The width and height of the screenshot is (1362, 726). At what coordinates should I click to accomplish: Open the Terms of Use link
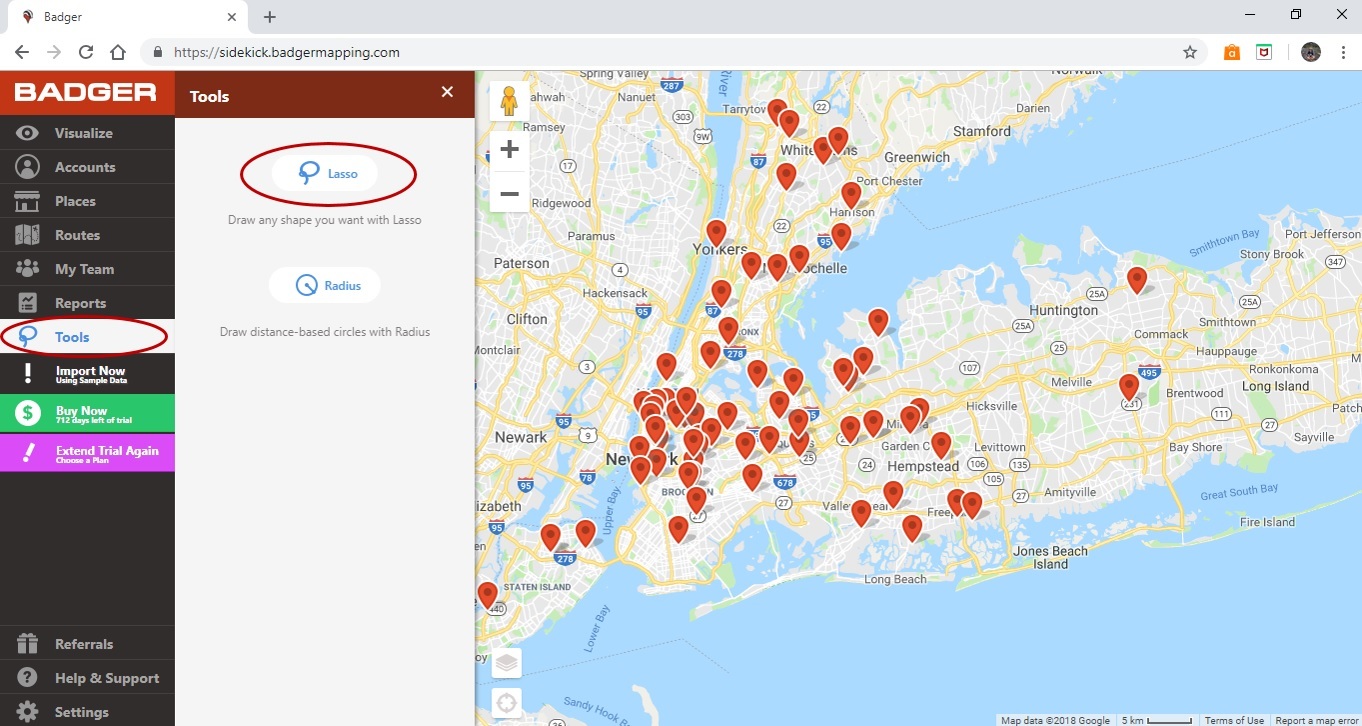pos(1234,720)
